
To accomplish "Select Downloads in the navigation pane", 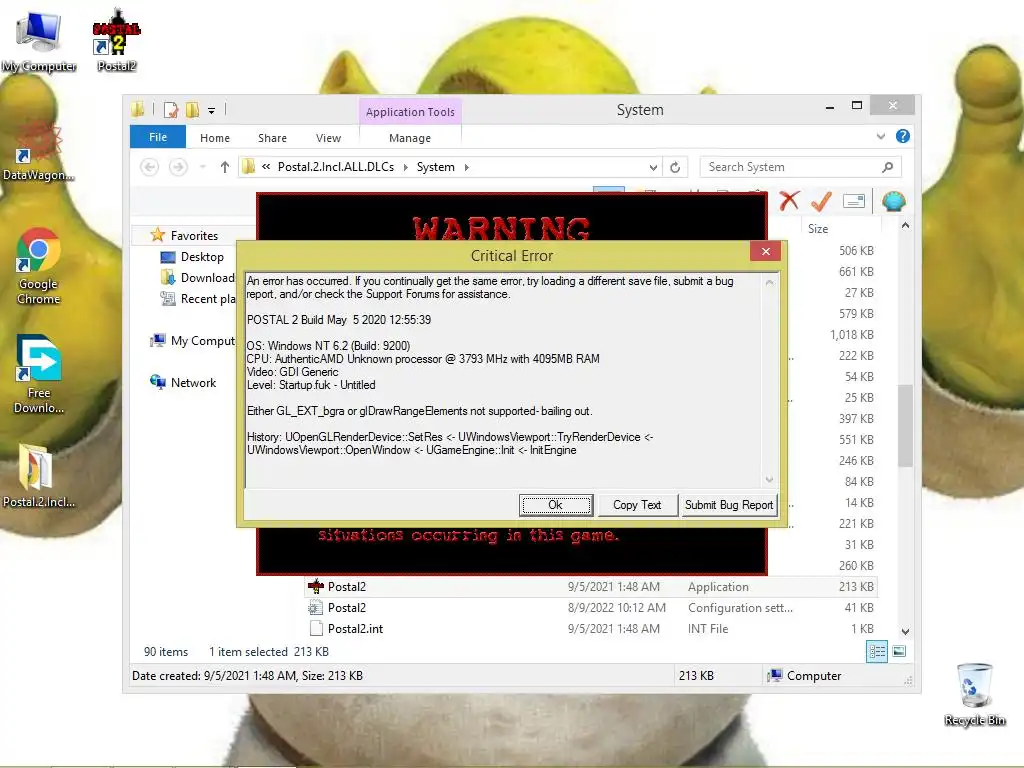I will coord(198,278).
